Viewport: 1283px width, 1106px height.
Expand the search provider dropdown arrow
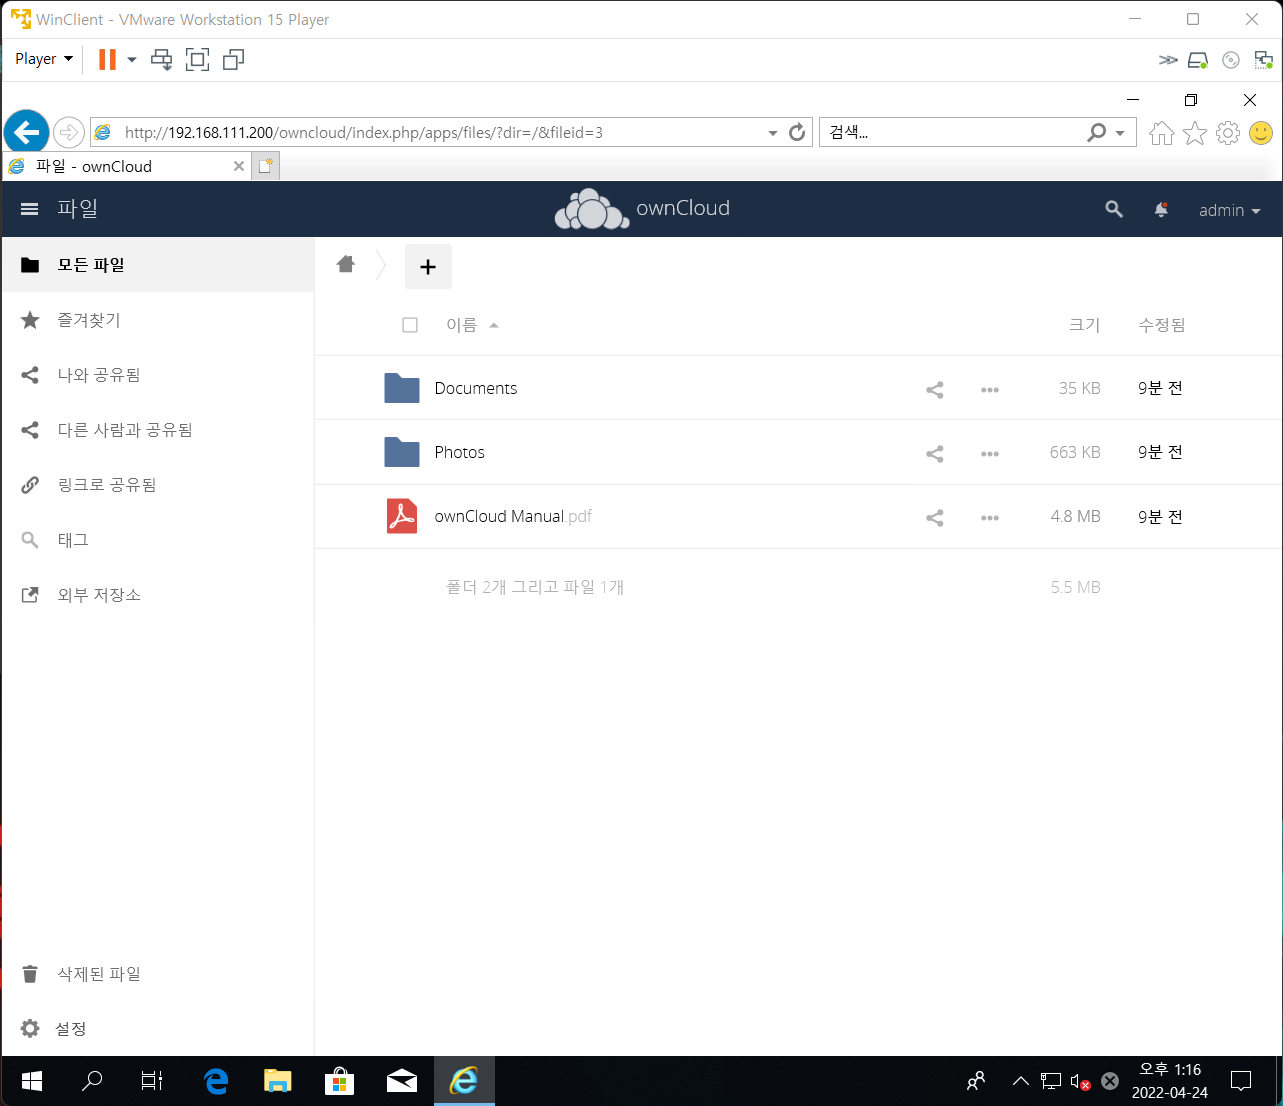1120,133
